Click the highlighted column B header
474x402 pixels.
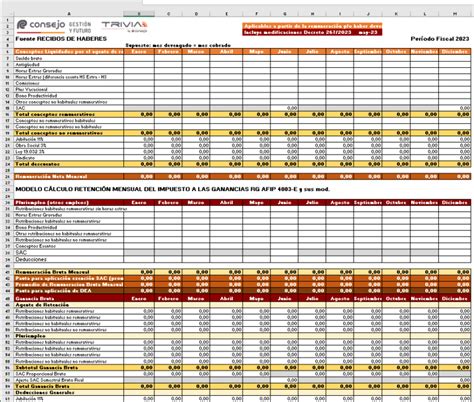pos(139,14)
